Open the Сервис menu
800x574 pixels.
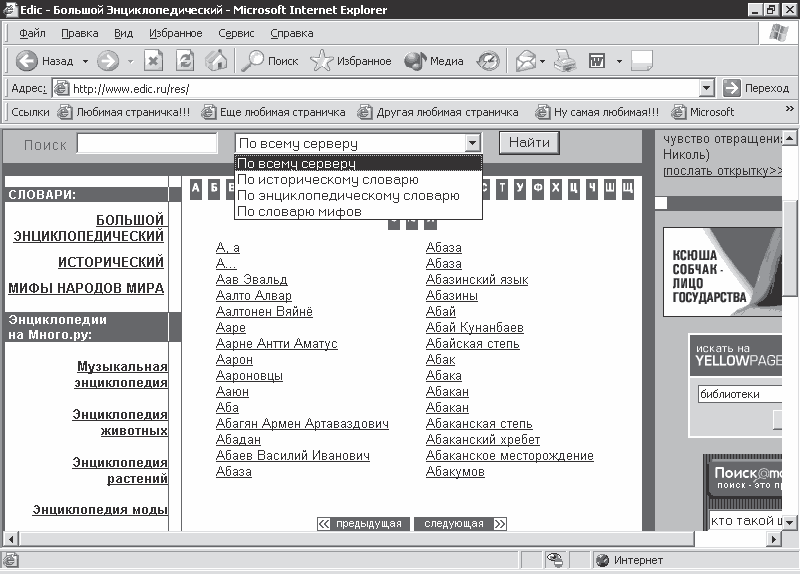point(236,33)
